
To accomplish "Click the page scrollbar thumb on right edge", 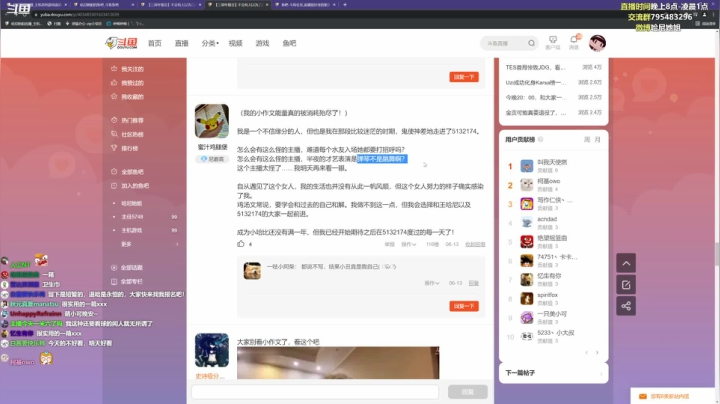I will click(717, 254).
